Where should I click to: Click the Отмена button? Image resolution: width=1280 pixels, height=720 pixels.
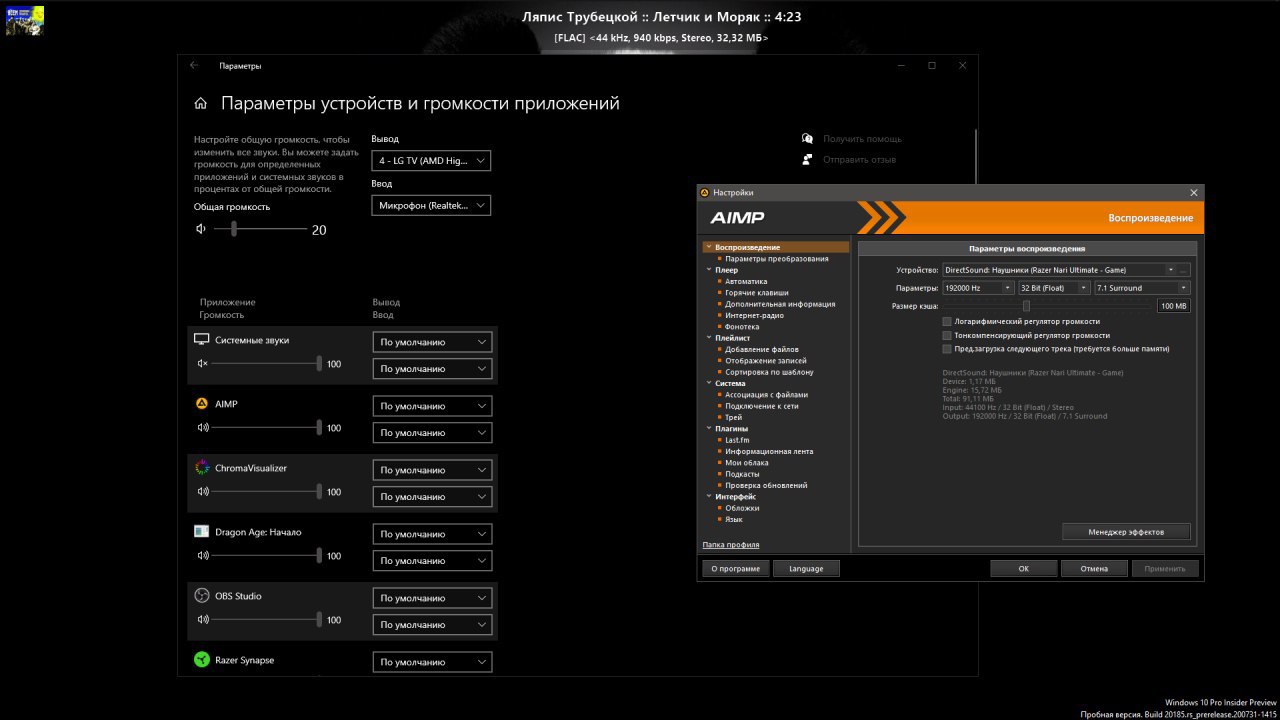[1094, 568]
